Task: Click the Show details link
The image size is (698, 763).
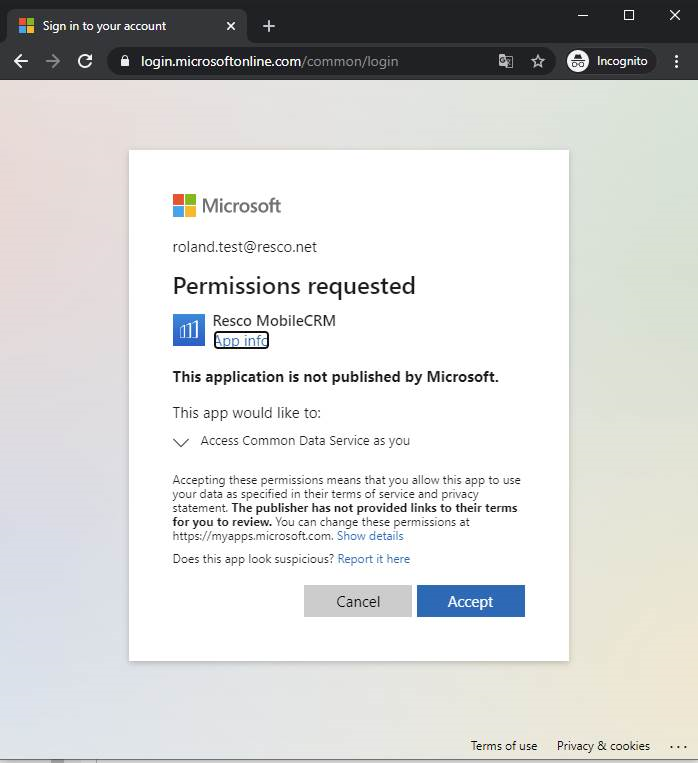Action: click(x=370, y=536)
